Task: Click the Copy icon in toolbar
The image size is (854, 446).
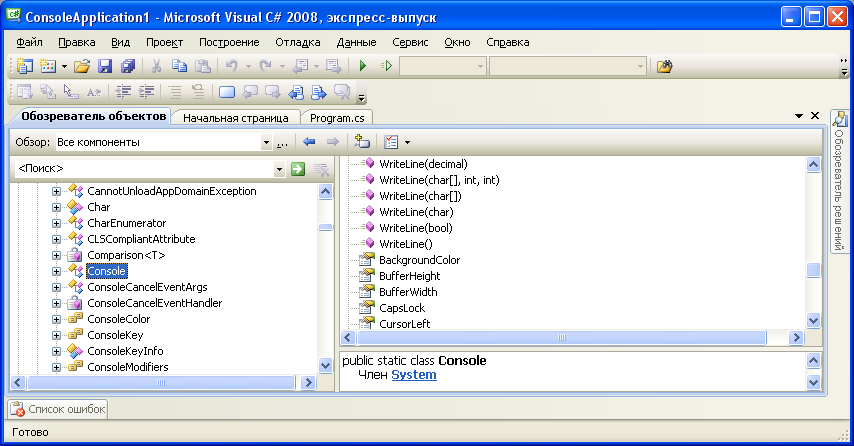Action: click(179, 66)
